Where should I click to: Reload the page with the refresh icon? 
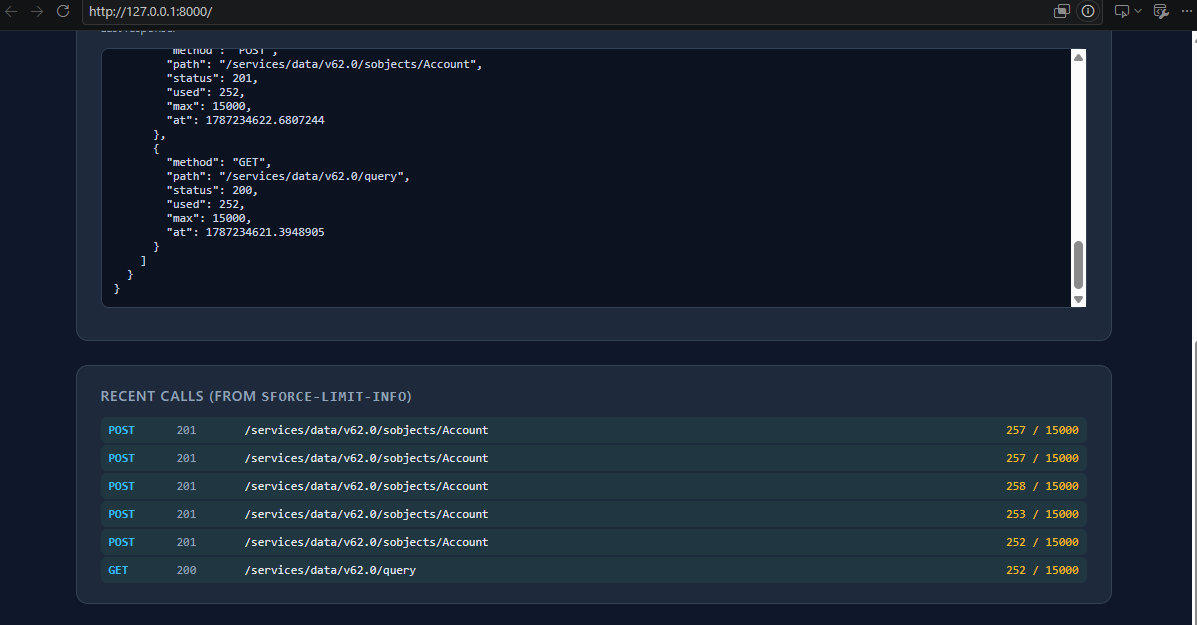coord(63,11)
